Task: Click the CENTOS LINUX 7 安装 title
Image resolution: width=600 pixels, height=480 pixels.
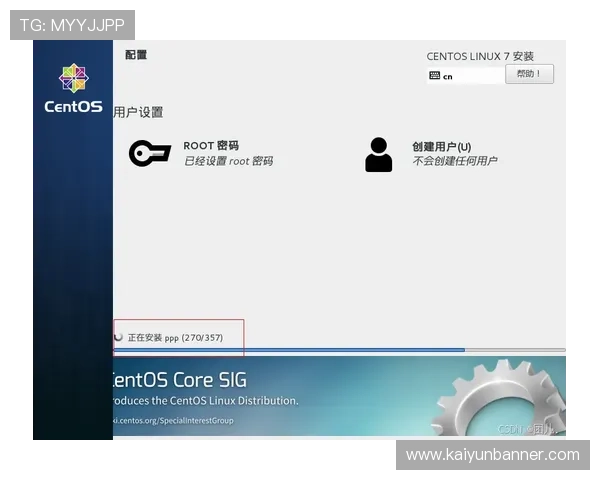Action: (x=480, y=57)
